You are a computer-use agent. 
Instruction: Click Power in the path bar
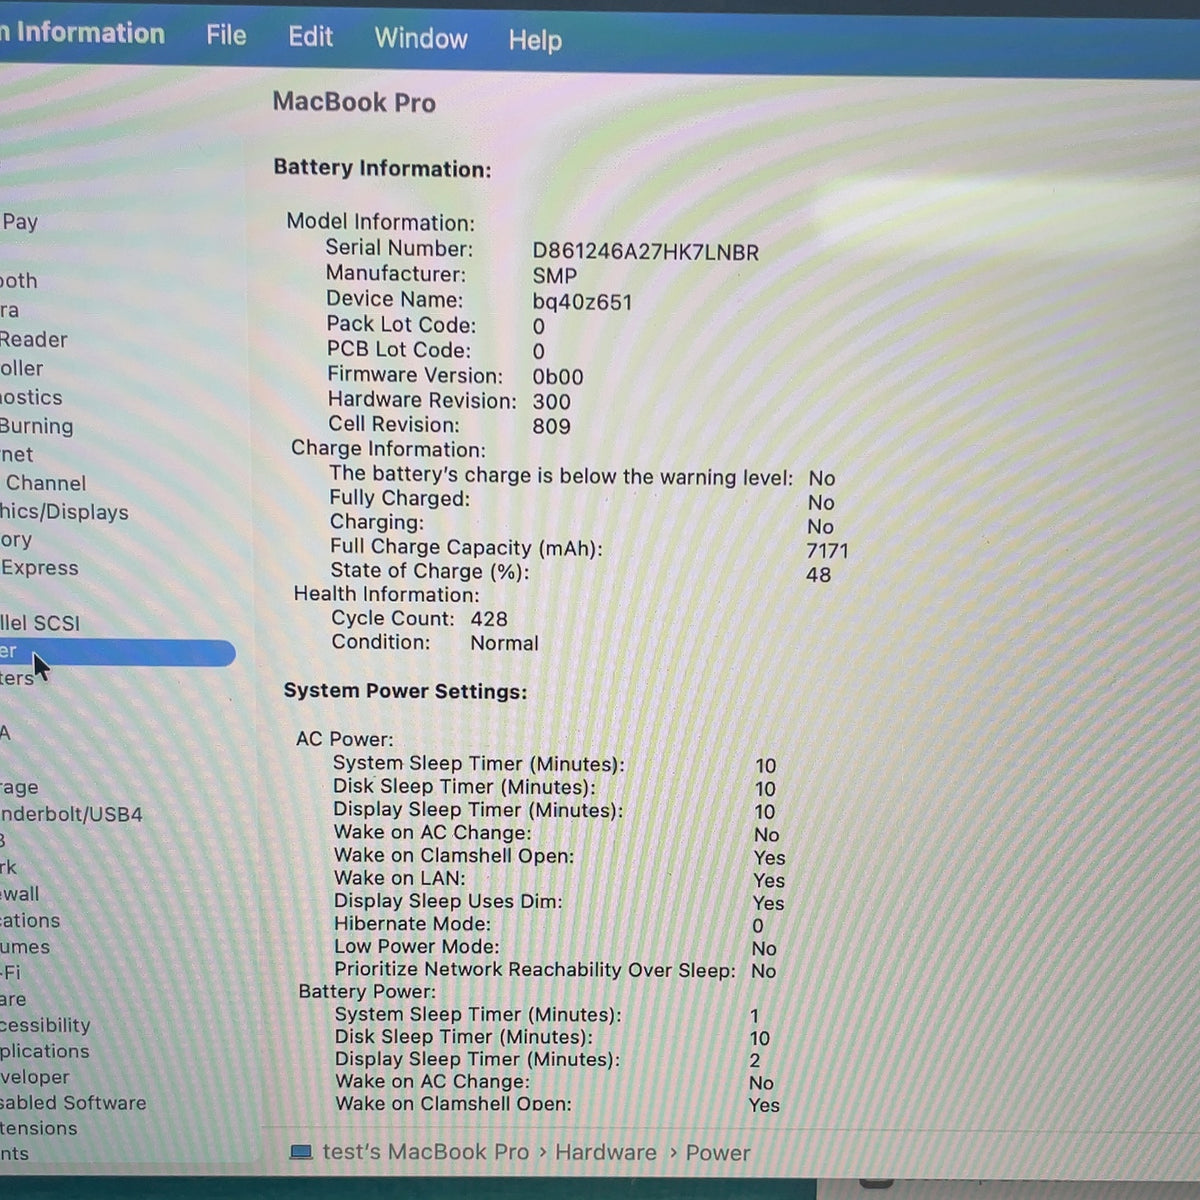[717, 1153]
